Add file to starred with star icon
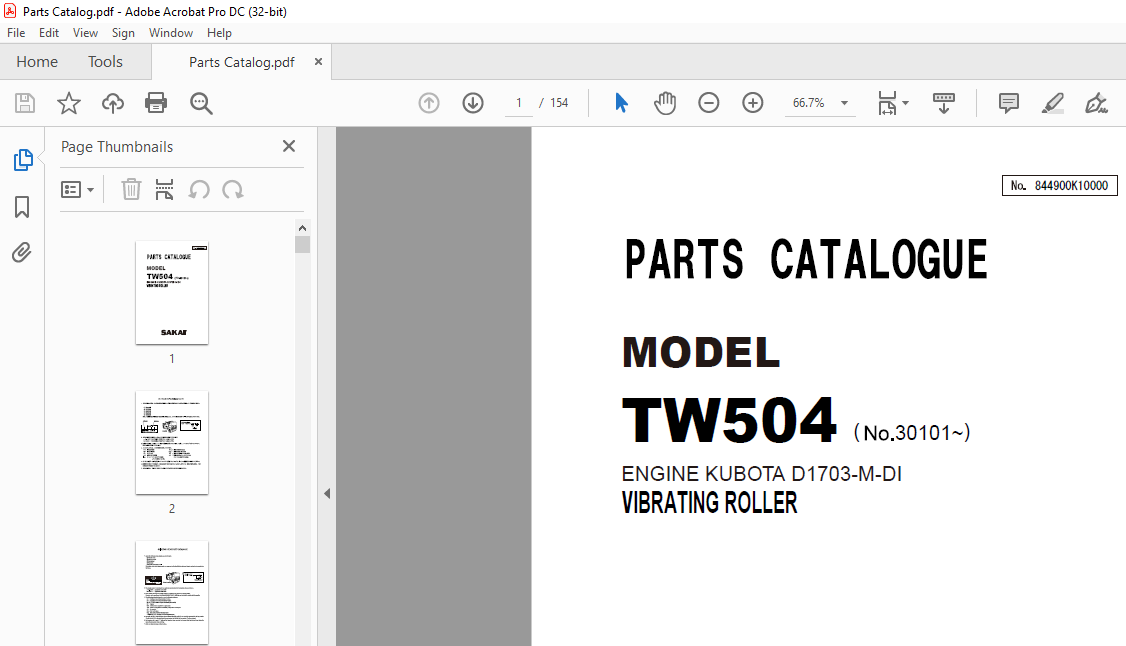 [69, 103]
